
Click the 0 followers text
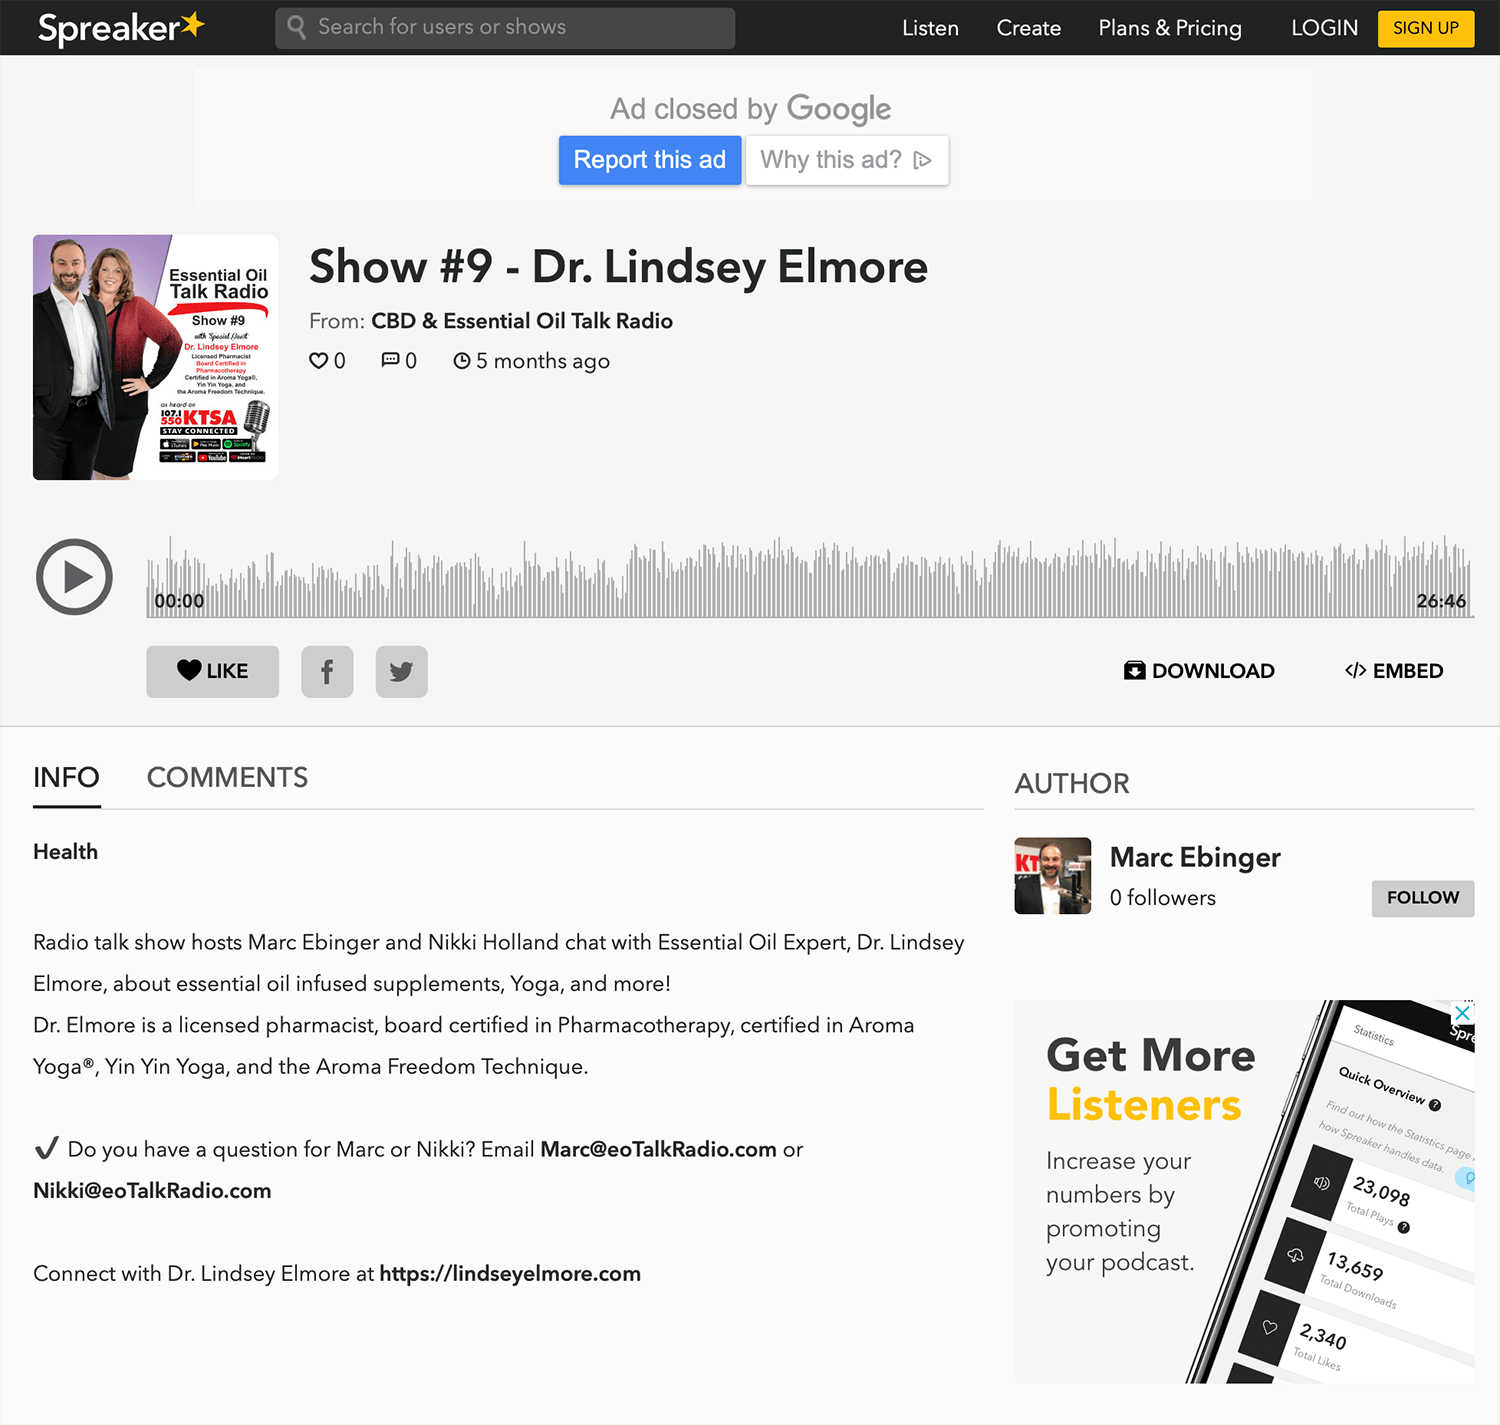pos(1162,898)
